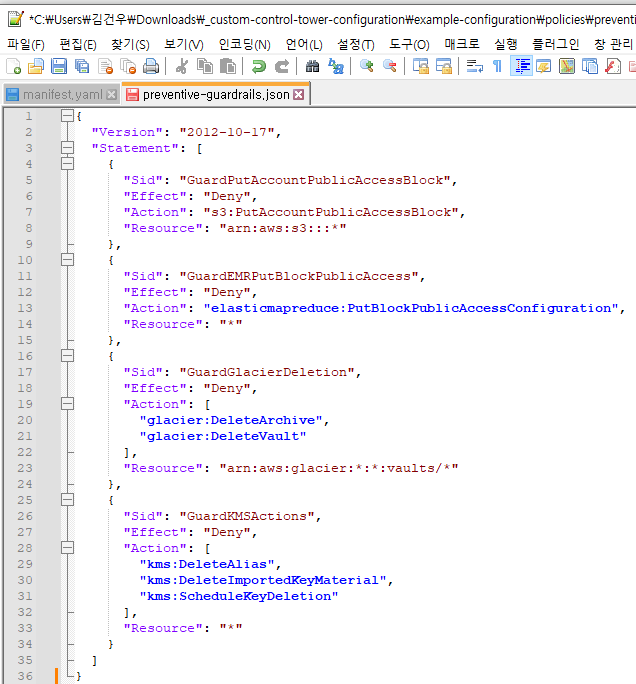Click "GuardPutAccountPublicAccessBlock" Sid text
Viewport: 636px width, 684px height.
click(315, 180)
